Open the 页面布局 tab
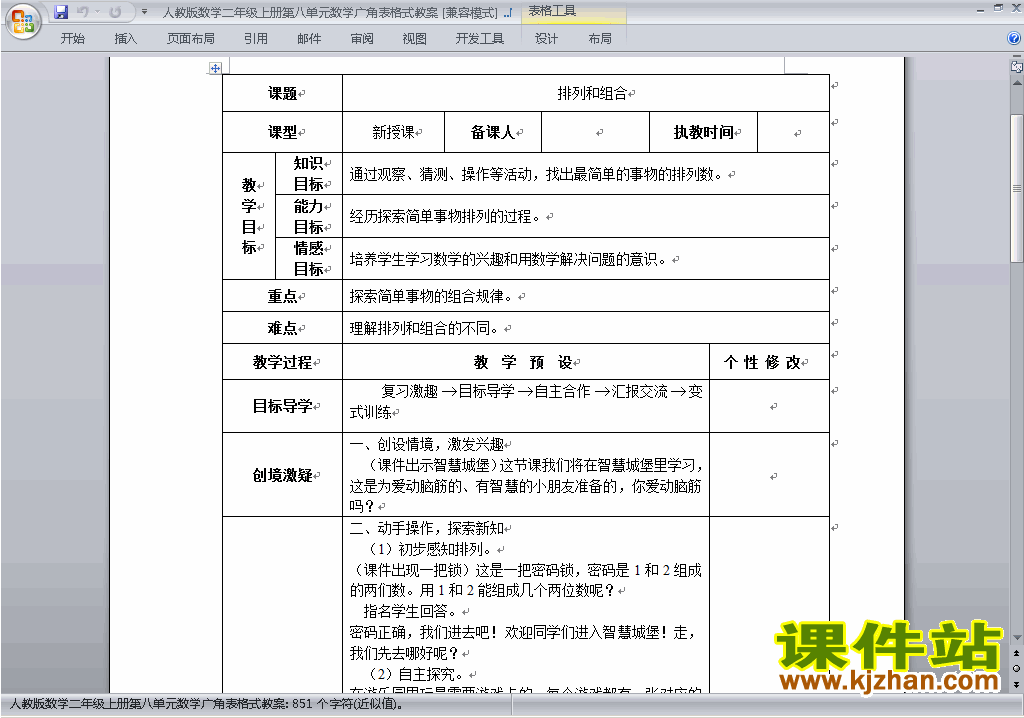Screen dimensions: 1024x718 191,39
